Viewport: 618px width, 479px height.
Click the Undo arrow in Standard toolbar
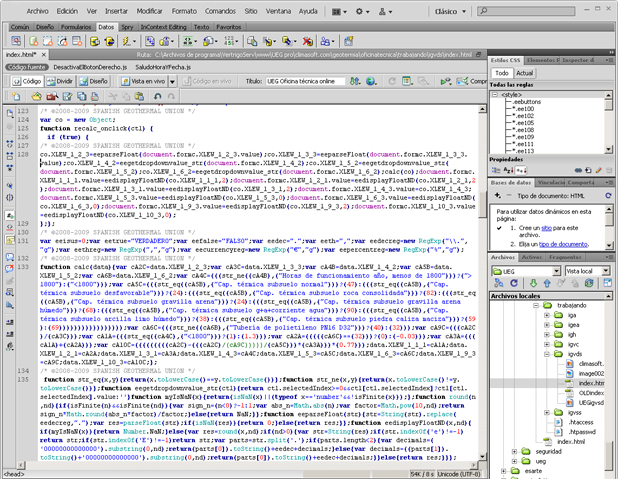pyautogui.click(x=158, y=96)
